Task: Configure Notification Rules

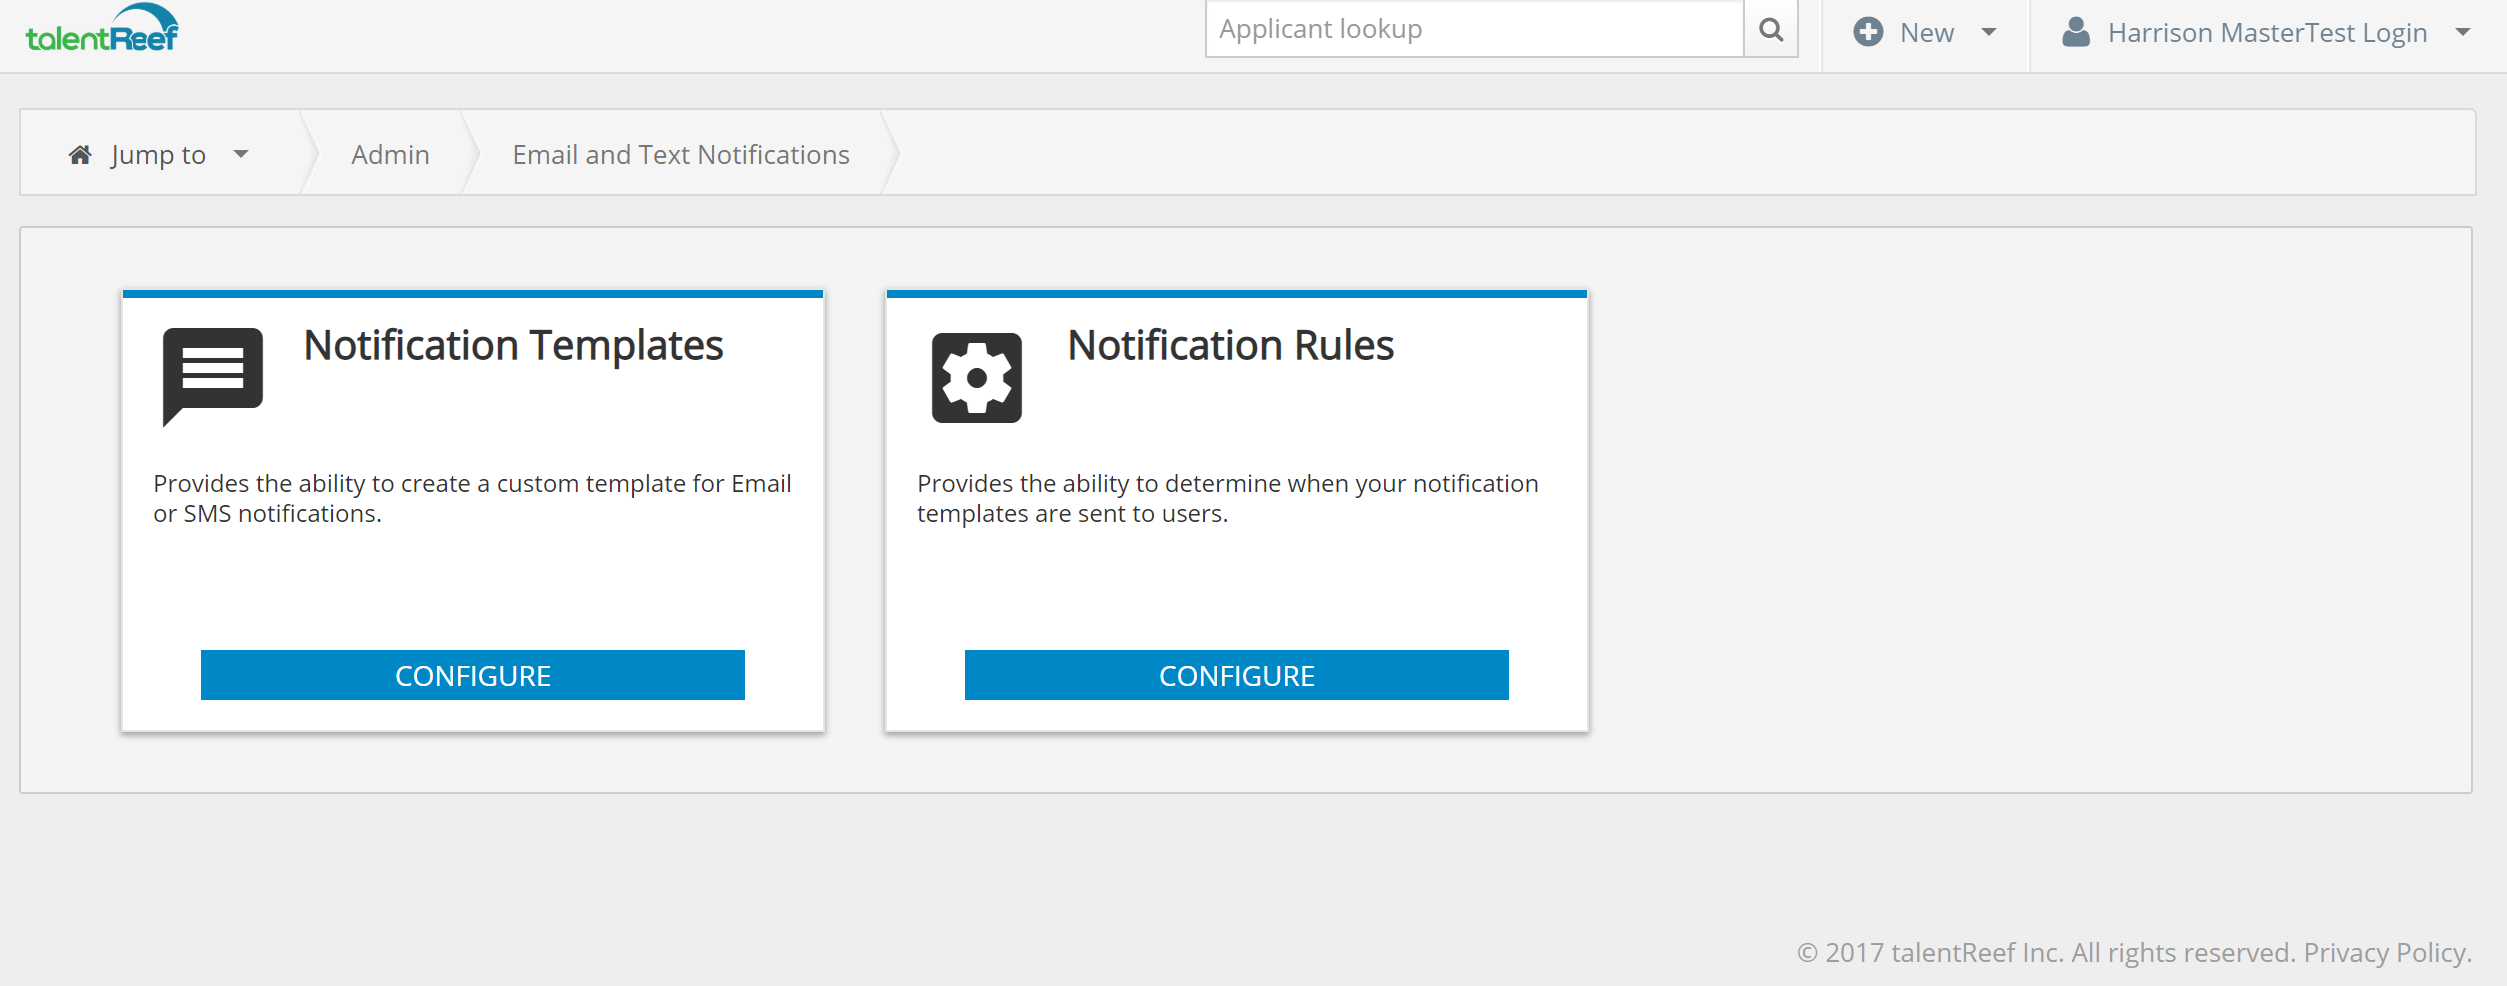Action: click(1236, 675)
